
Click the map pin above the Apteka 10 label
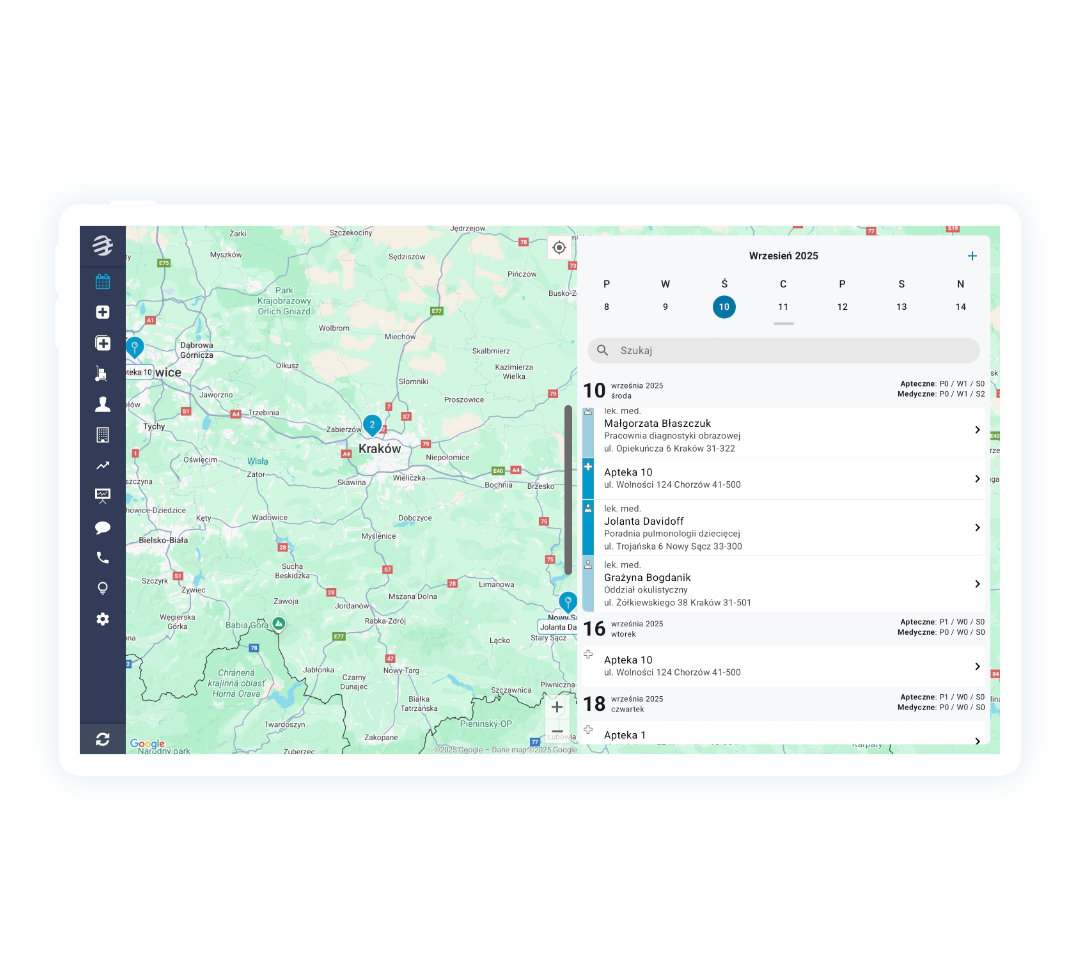pos(135,348)
